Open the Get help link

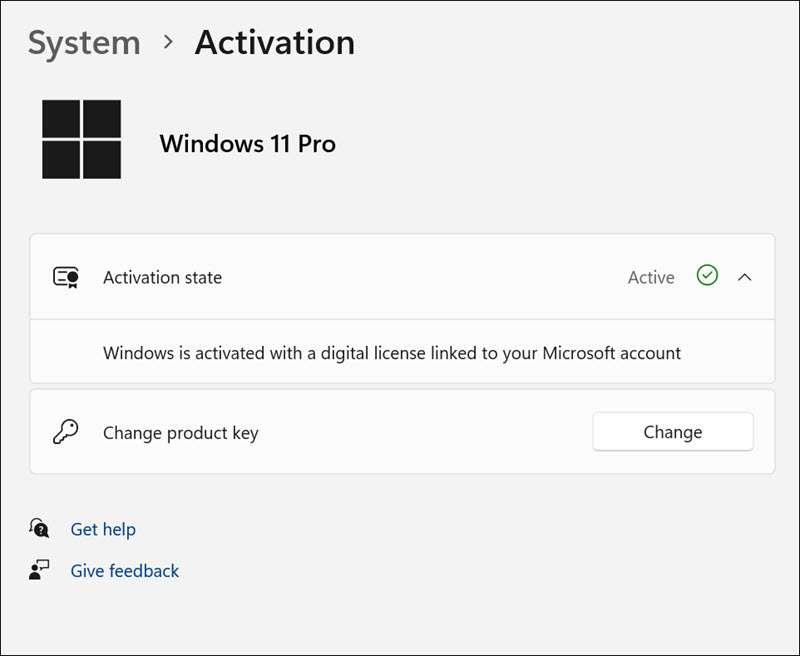(103, 529)
